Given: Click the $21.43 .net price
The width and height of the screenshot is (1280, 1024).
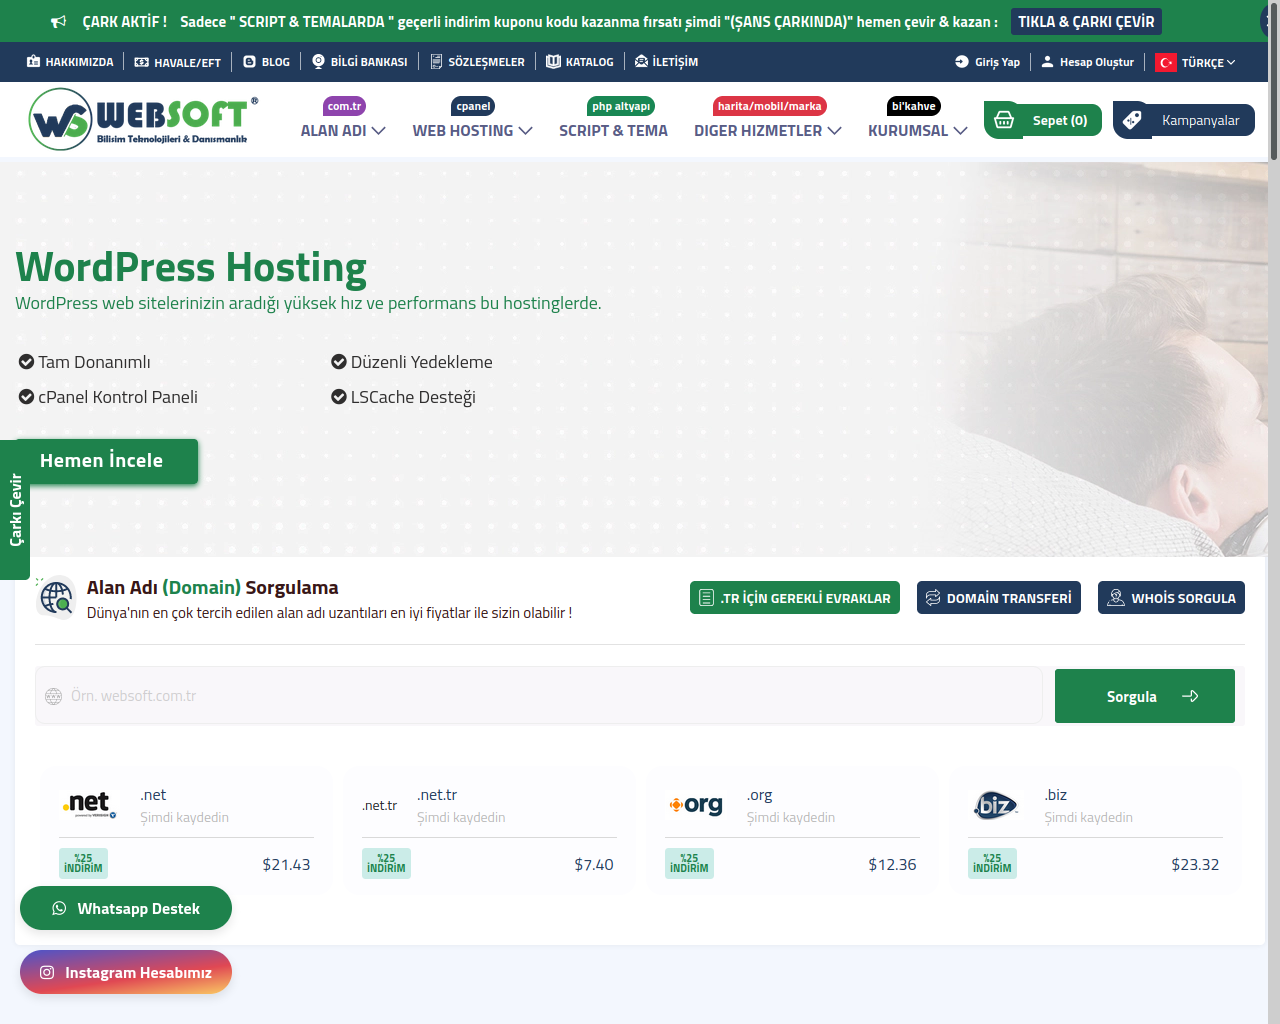Looking at the screenshot, I should [286, 865].
